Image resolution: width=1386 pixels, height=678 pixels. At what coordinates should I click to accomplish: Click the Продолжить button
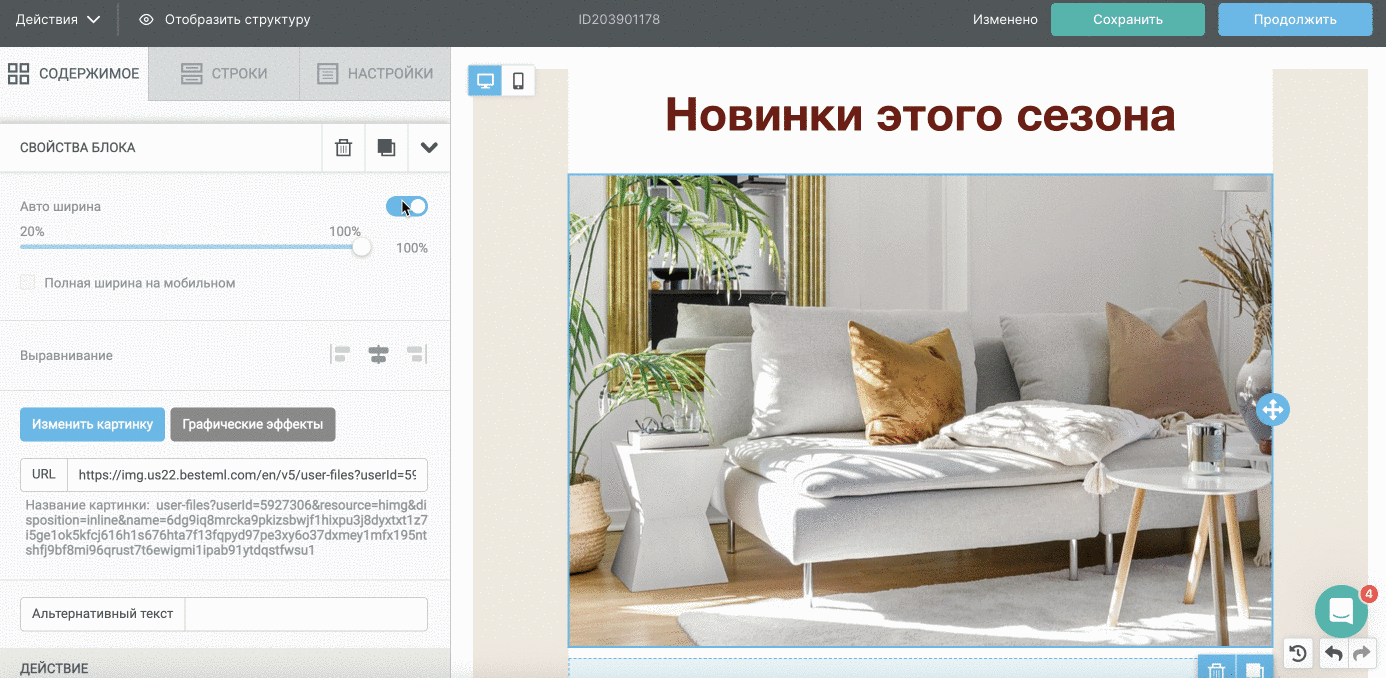tap(1295, 19)
